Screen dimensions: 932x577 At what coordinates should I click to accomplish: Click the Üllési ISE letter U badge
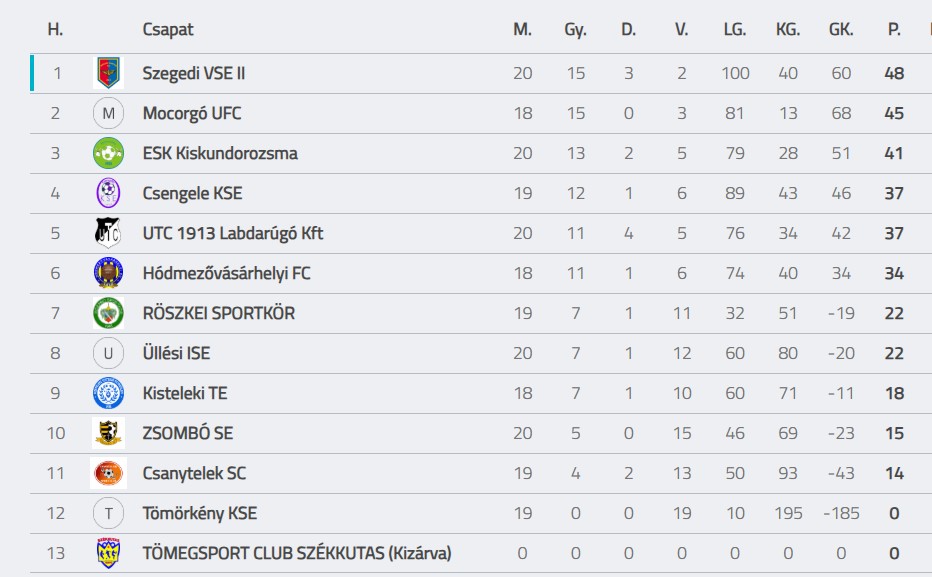(x=108, y=353)
